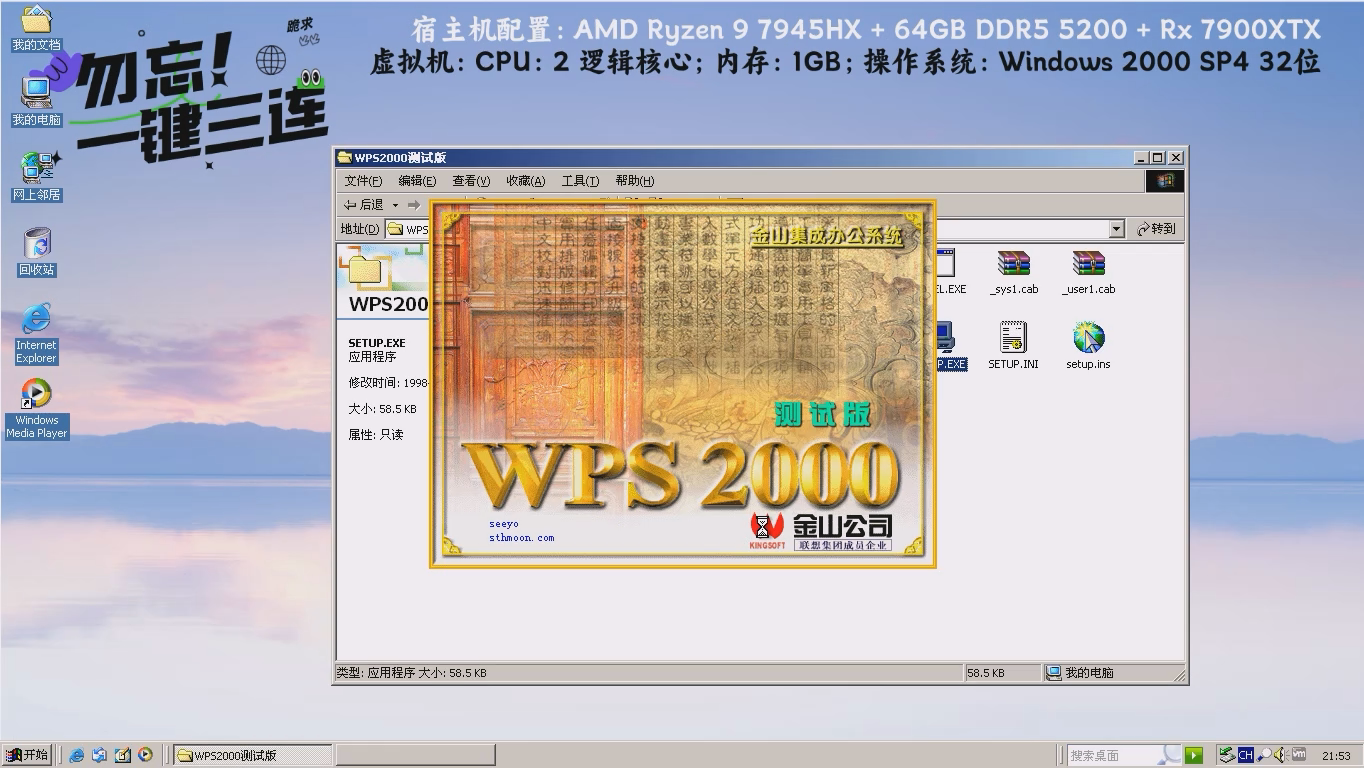Open the volume speaker tray icon
The width and height of the screenshot is (1364, 768).
click(1281, 755)
